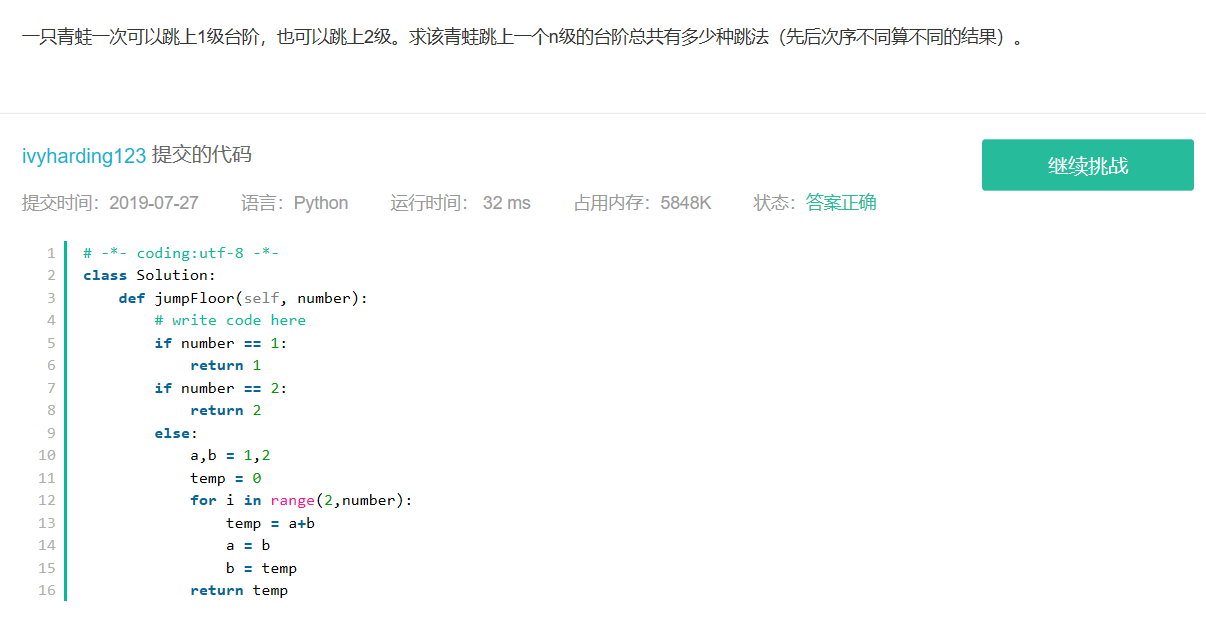Open the ivyharding123 user profile link
Image resolution: width=1206 pixels, height=621 pixels.
(84, 155)
